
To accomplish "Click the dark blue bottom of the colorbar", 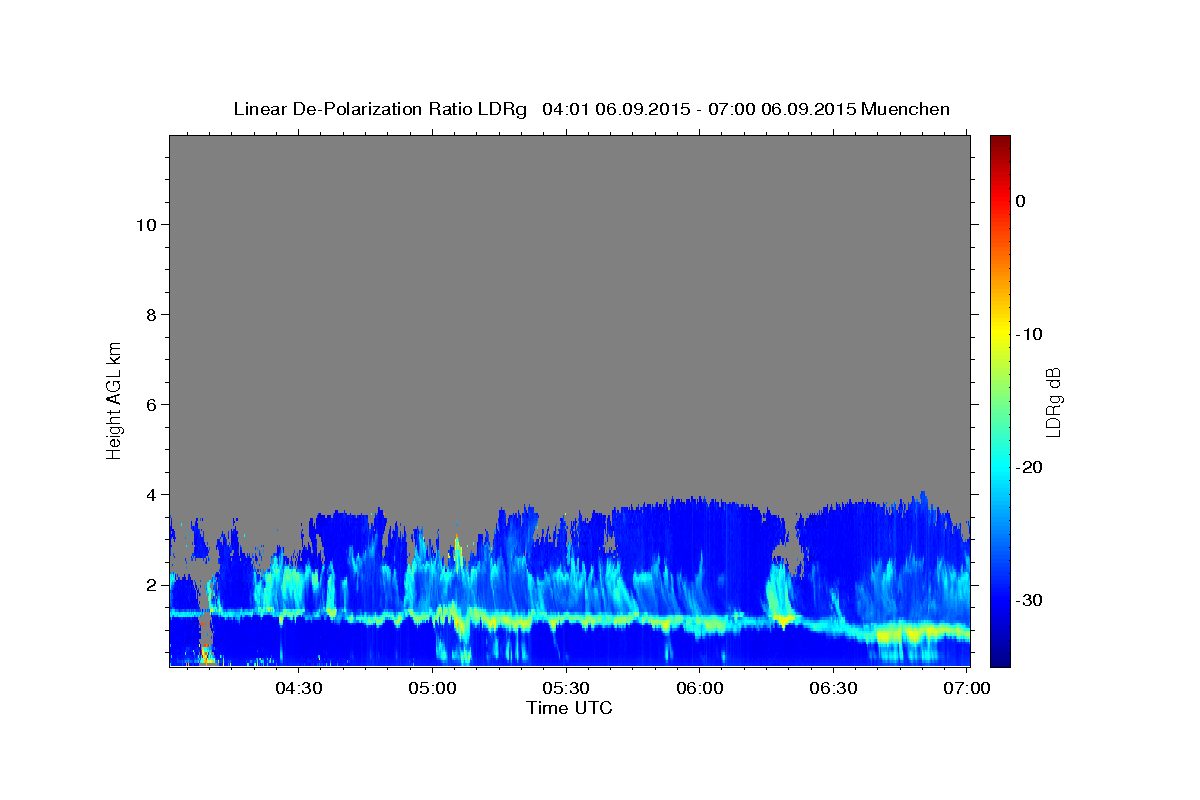I will tap(1000, 658).
